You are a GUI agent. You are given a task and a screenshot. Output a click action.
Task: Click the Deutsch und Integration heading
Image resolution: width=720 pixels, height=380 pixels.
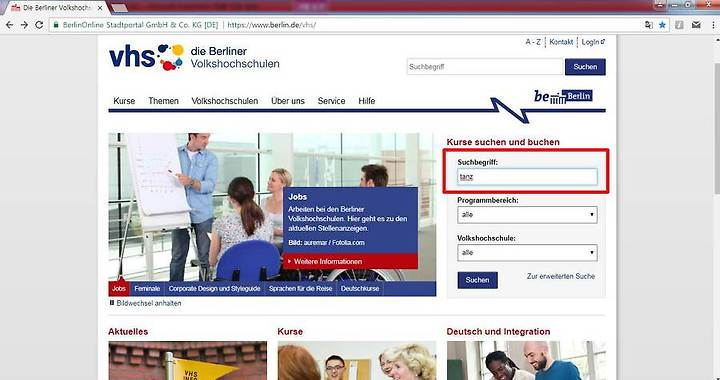pyautogui.click(x=498, y=331)
